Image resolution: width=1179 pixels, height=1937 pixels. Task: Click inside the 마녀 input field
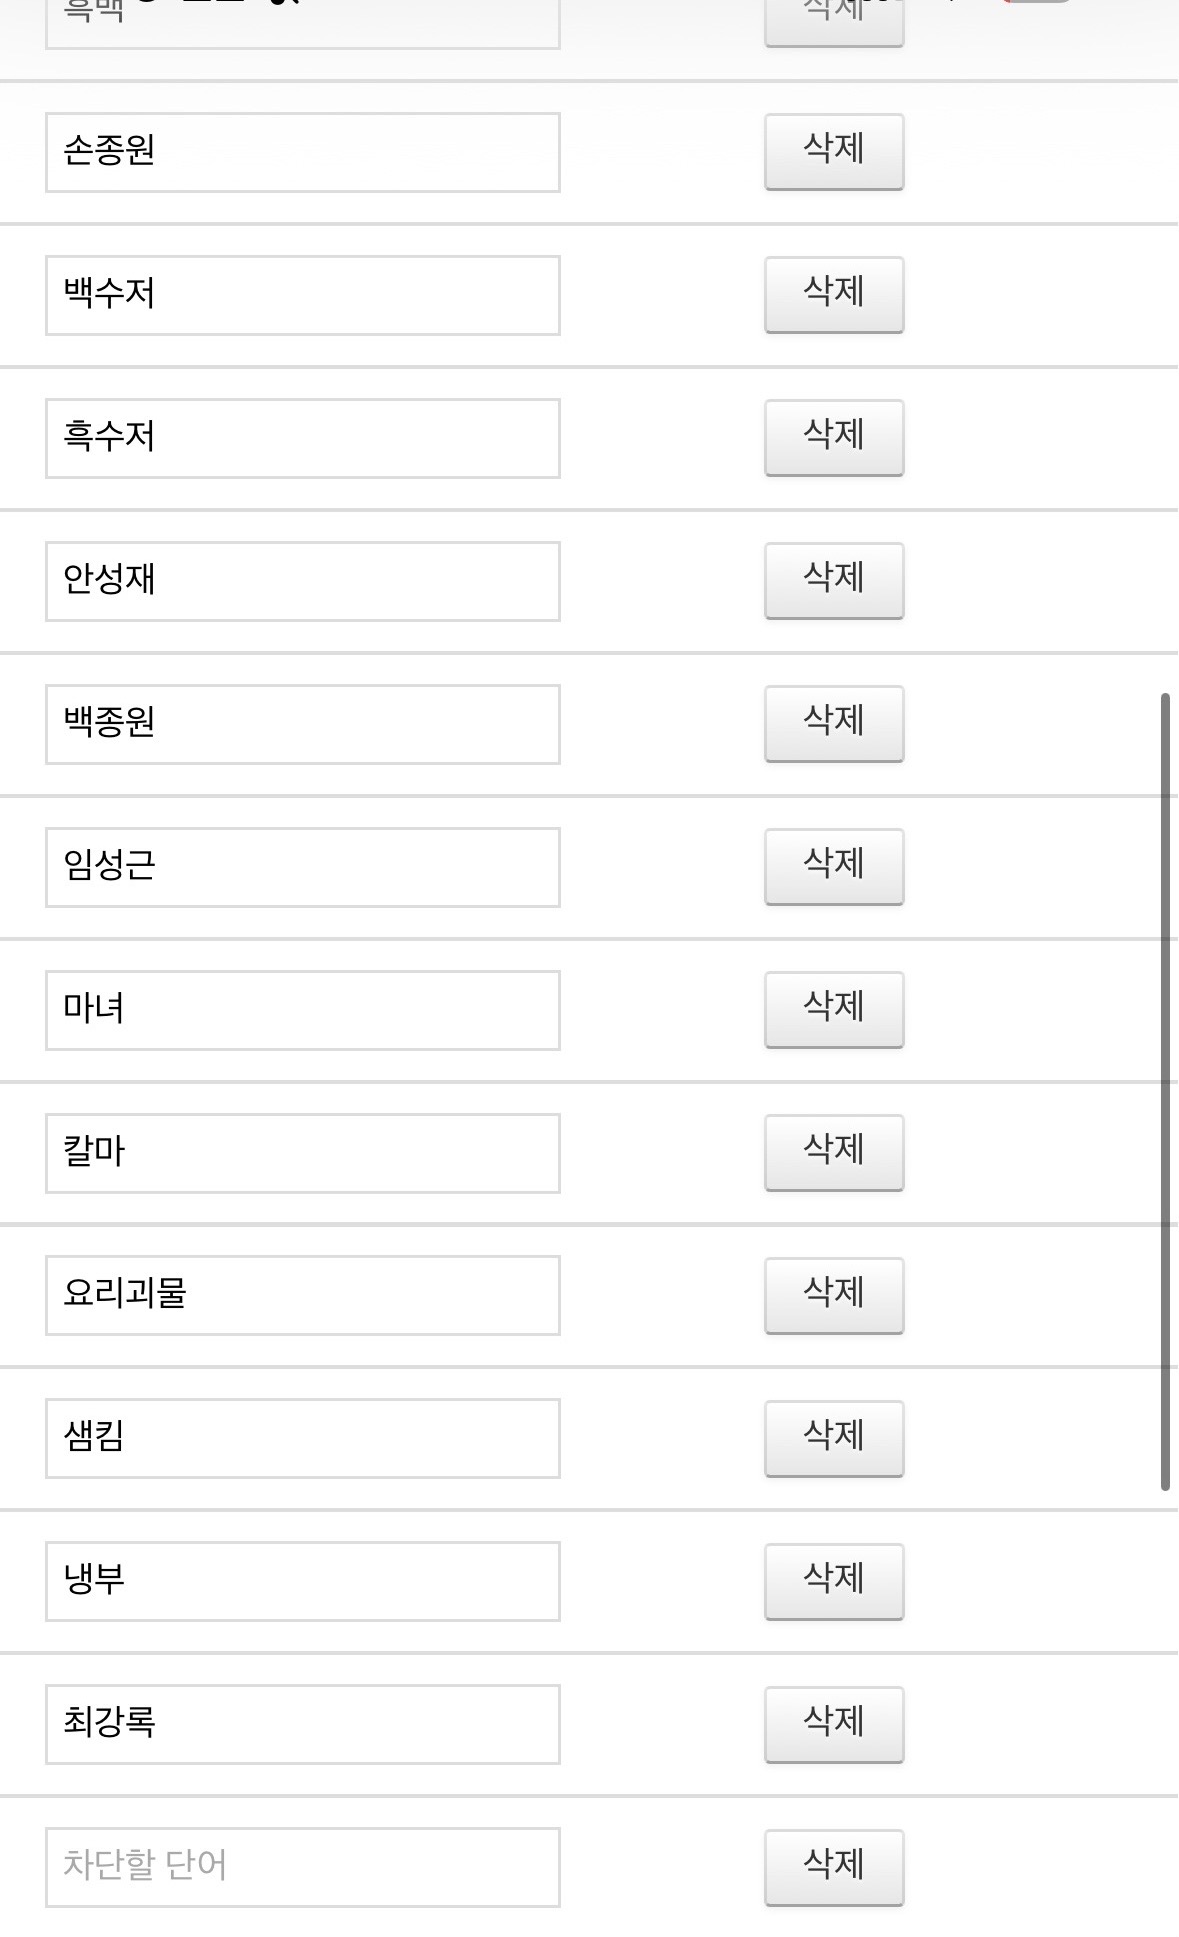302,1010
